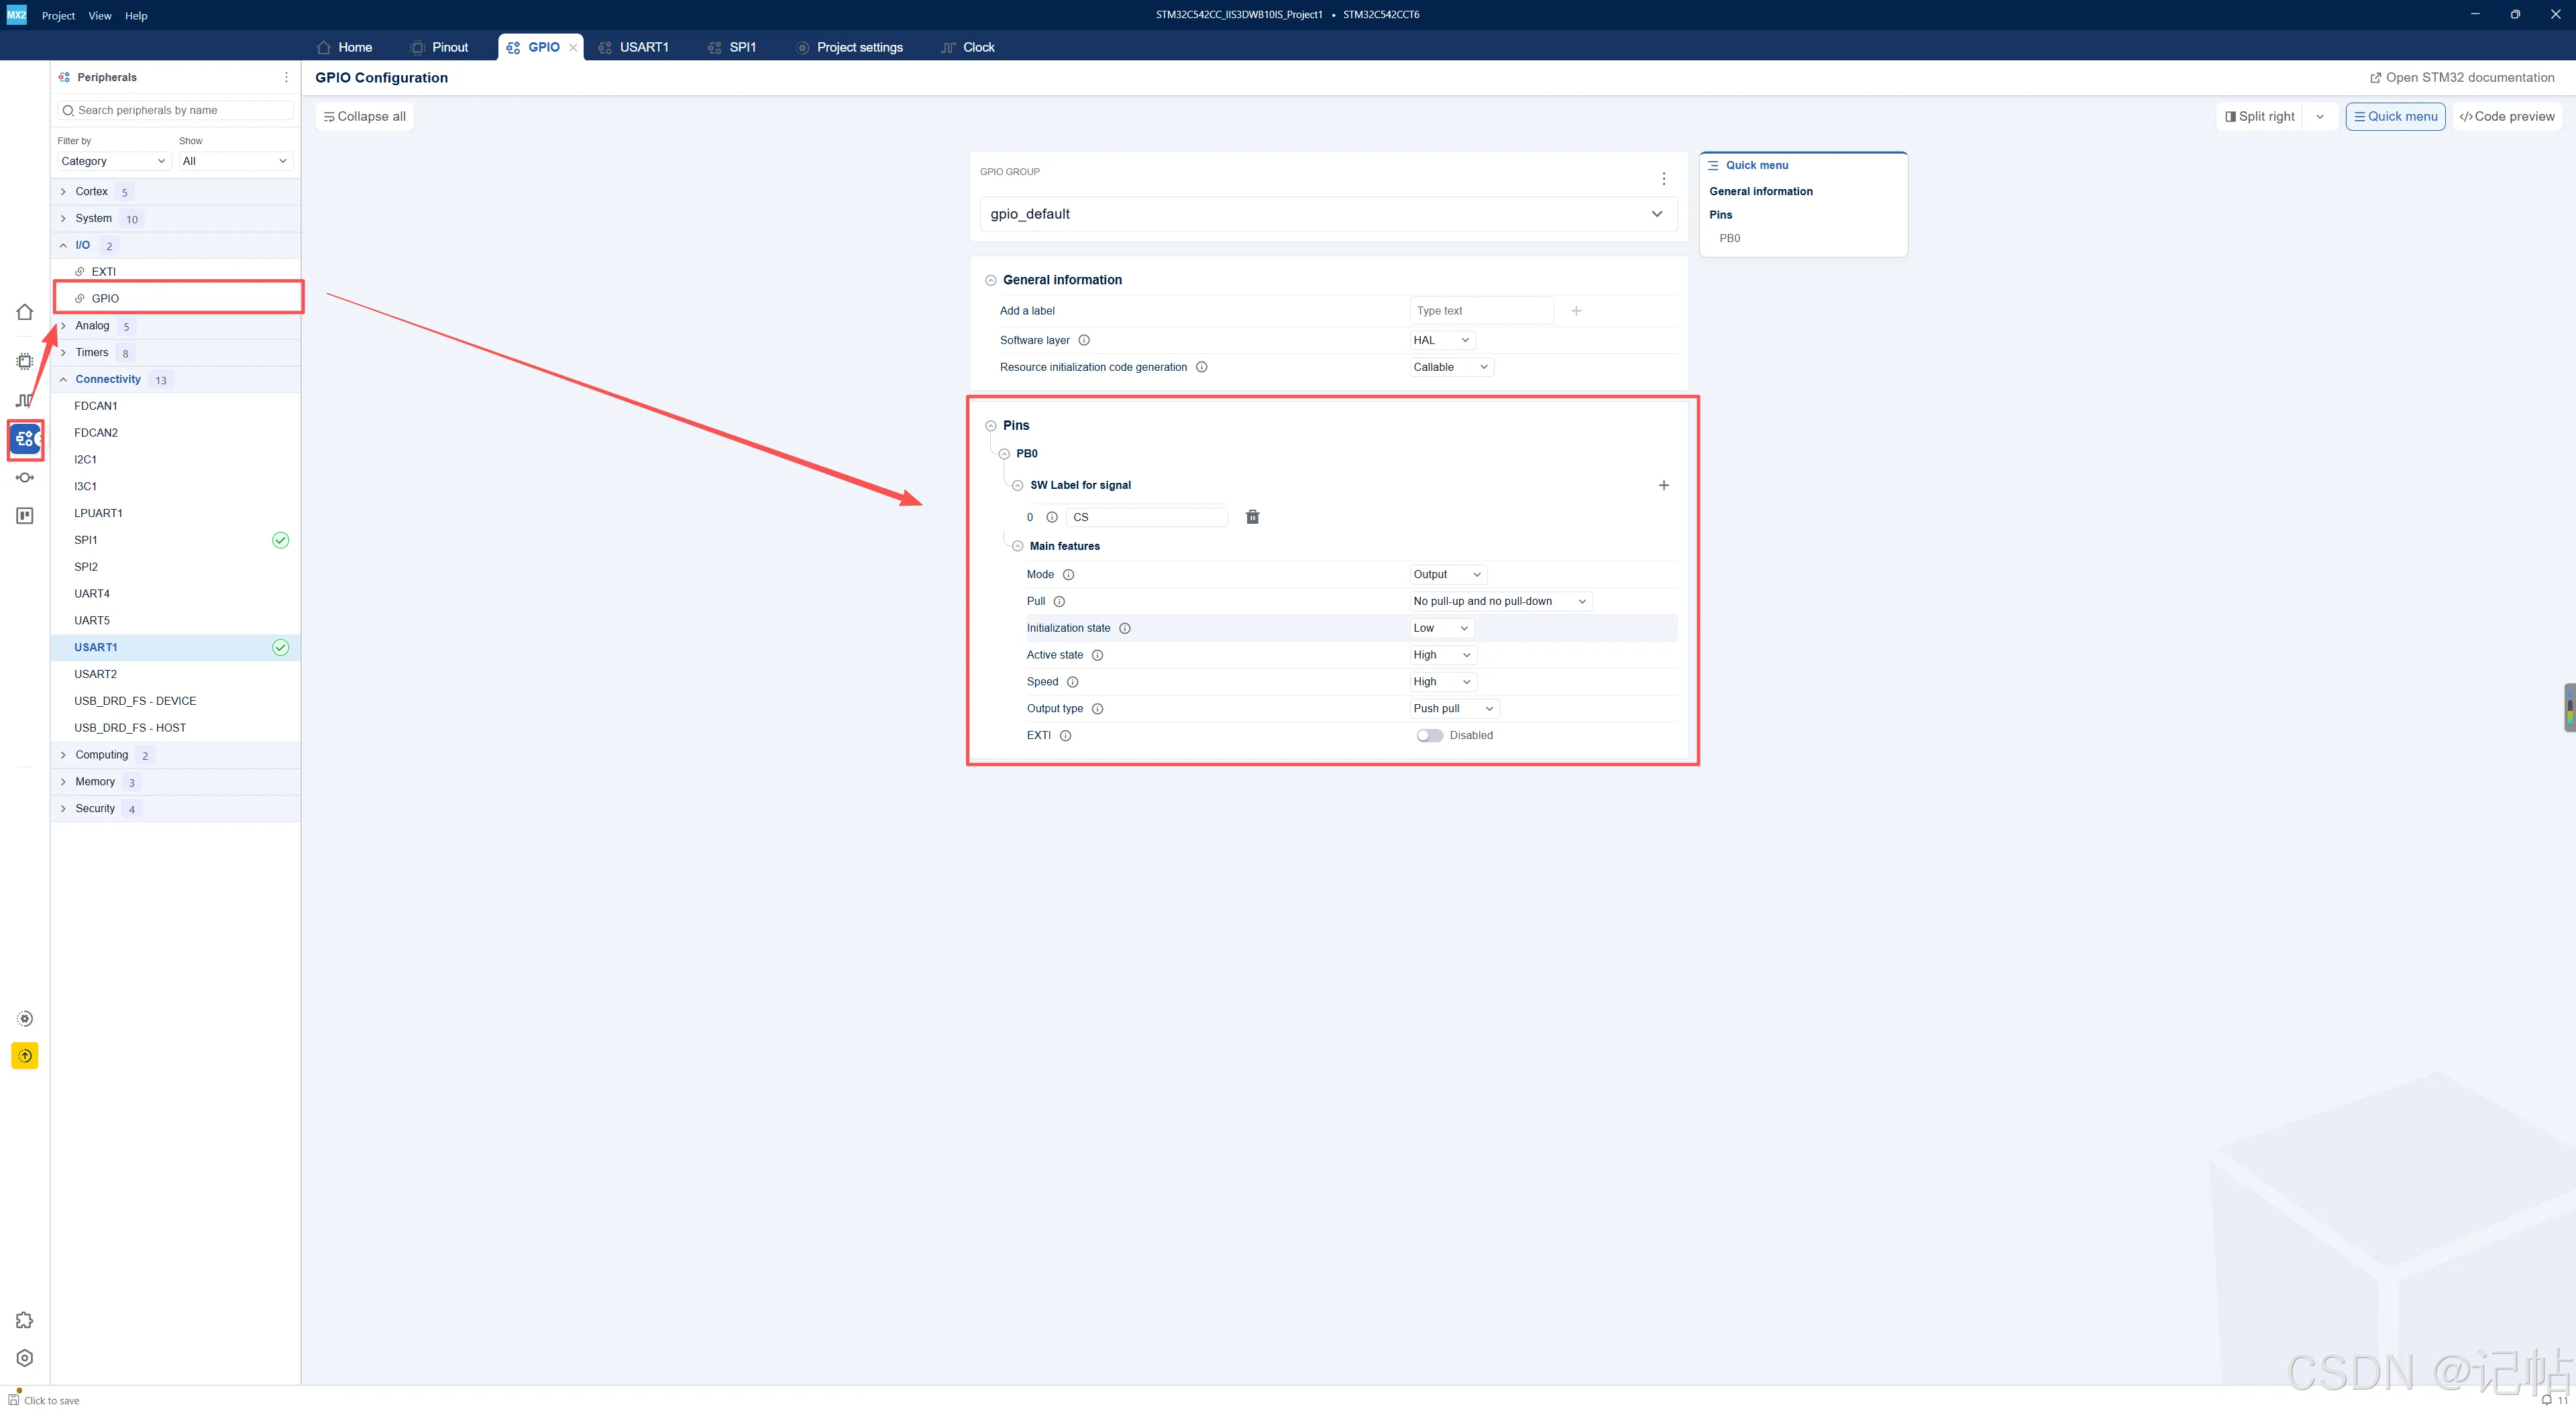This screenshot has height=1415, width=2576.
Task: Show info icon next to Initialization state
Action: click(x=1125, y=628)
